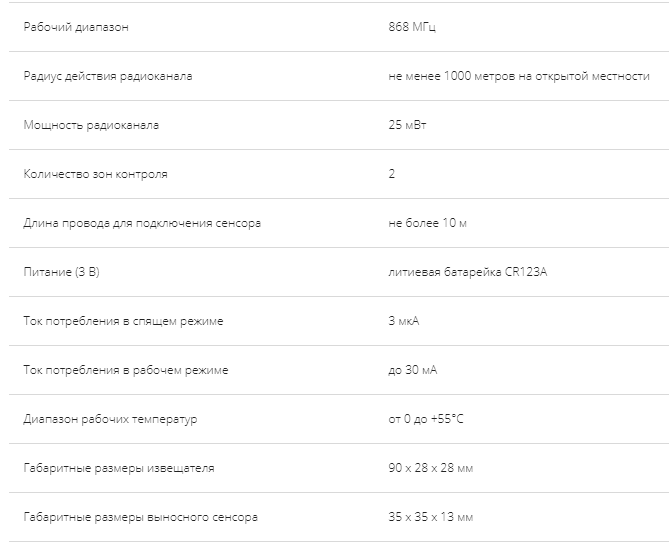This screenshot has height=546, width=669.
Task: Select the '868 МГц' value
Action: (x=412, y=27)
